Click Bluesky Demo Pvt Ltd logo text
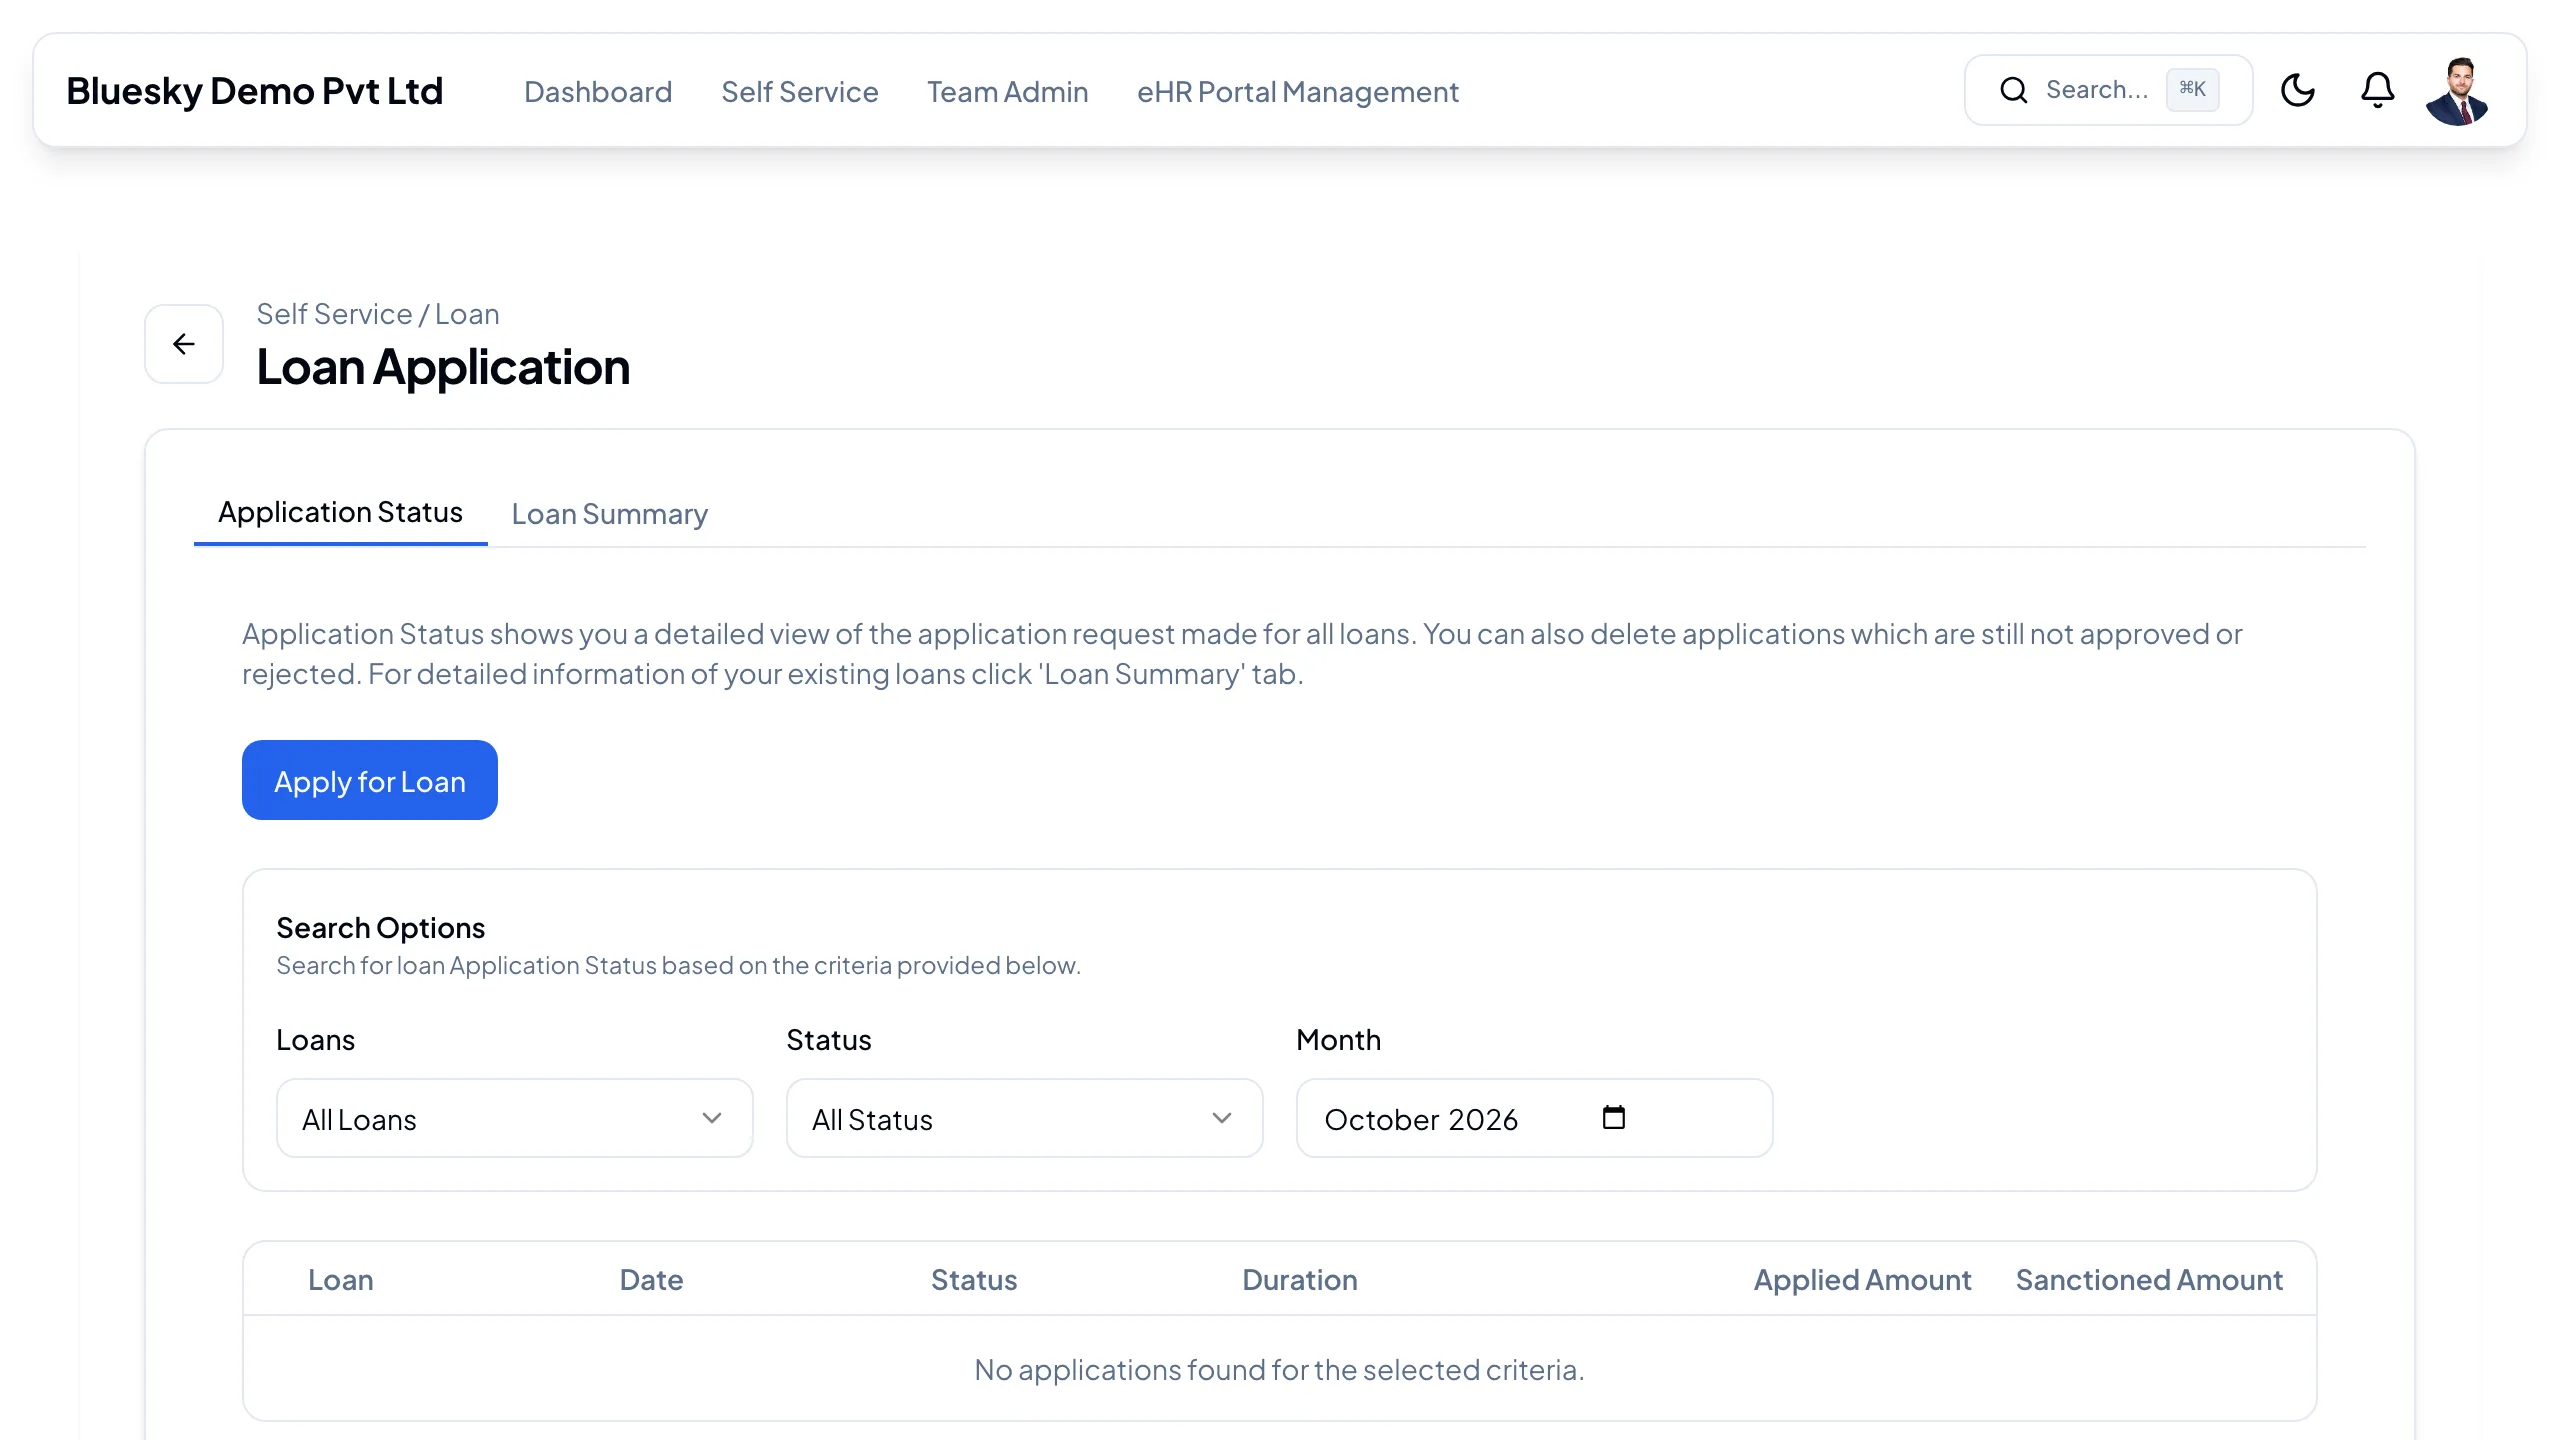This screenshot has height=1440, width=2560. click(254, 91)
